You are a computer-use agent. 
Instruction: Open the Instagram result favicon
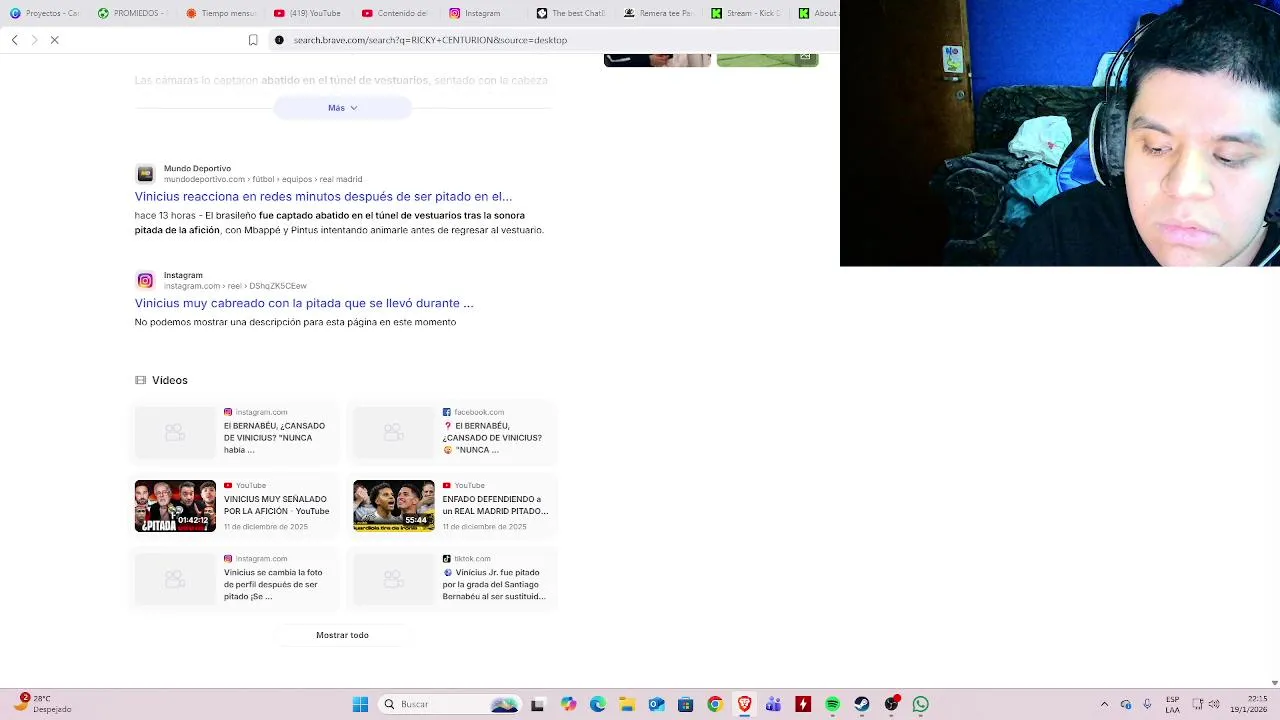click(145, 280)
